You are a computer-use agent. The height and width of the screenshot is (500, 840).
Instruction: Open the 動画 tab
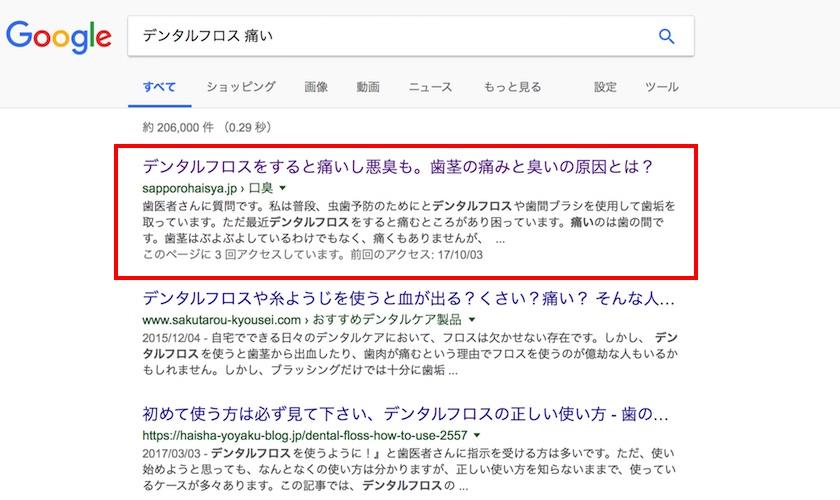[368, 87]
